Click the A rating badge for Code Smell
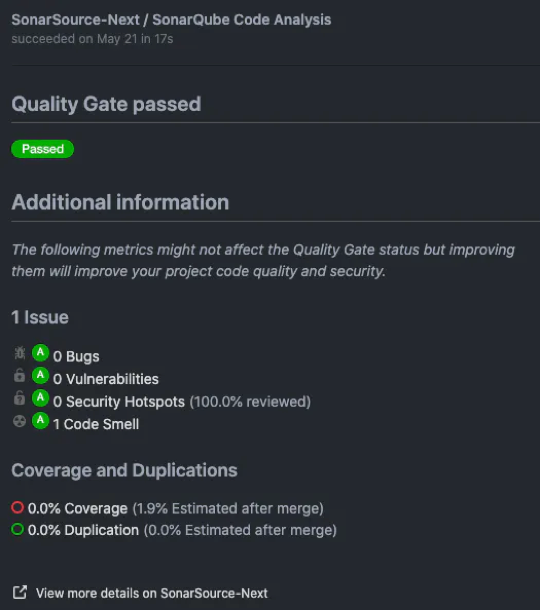The image size is (540, 610). click(40, 421)
